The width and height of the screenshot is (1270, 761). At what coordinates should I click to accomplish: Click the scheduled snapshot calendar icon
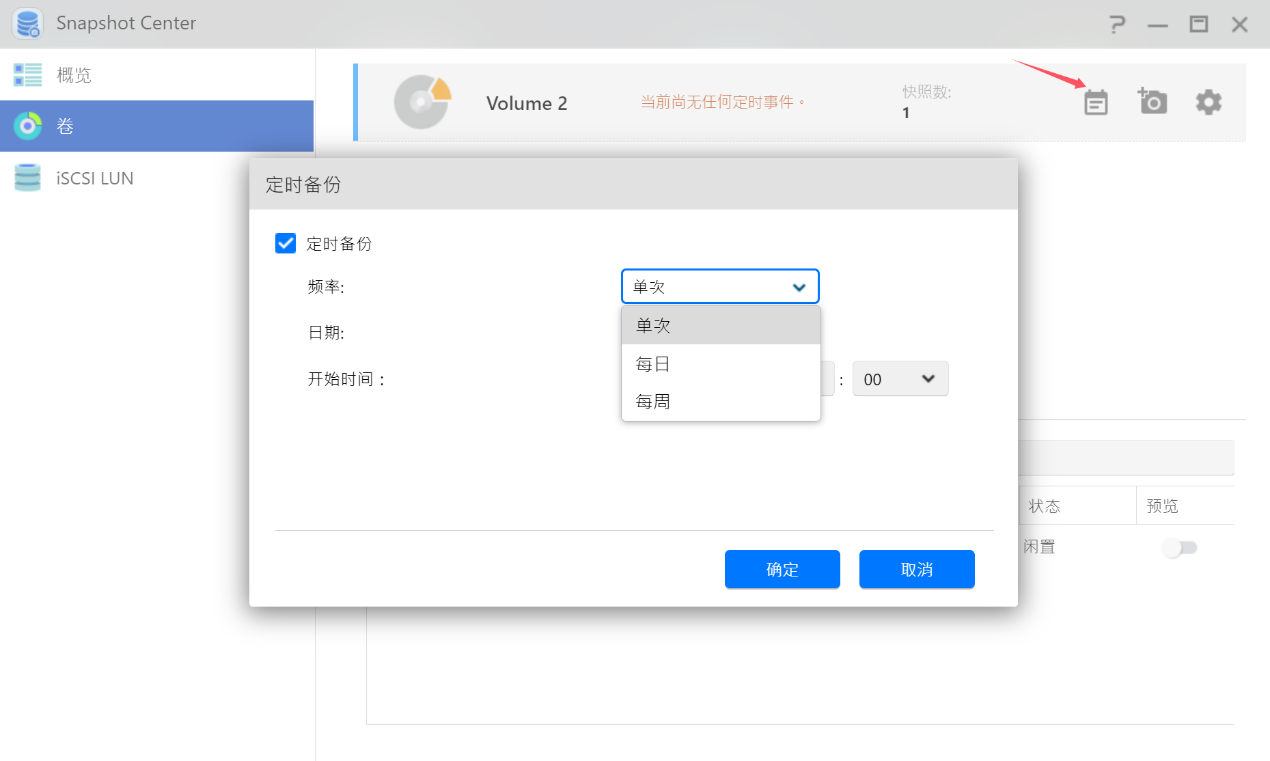click(x=1096, y=102)
